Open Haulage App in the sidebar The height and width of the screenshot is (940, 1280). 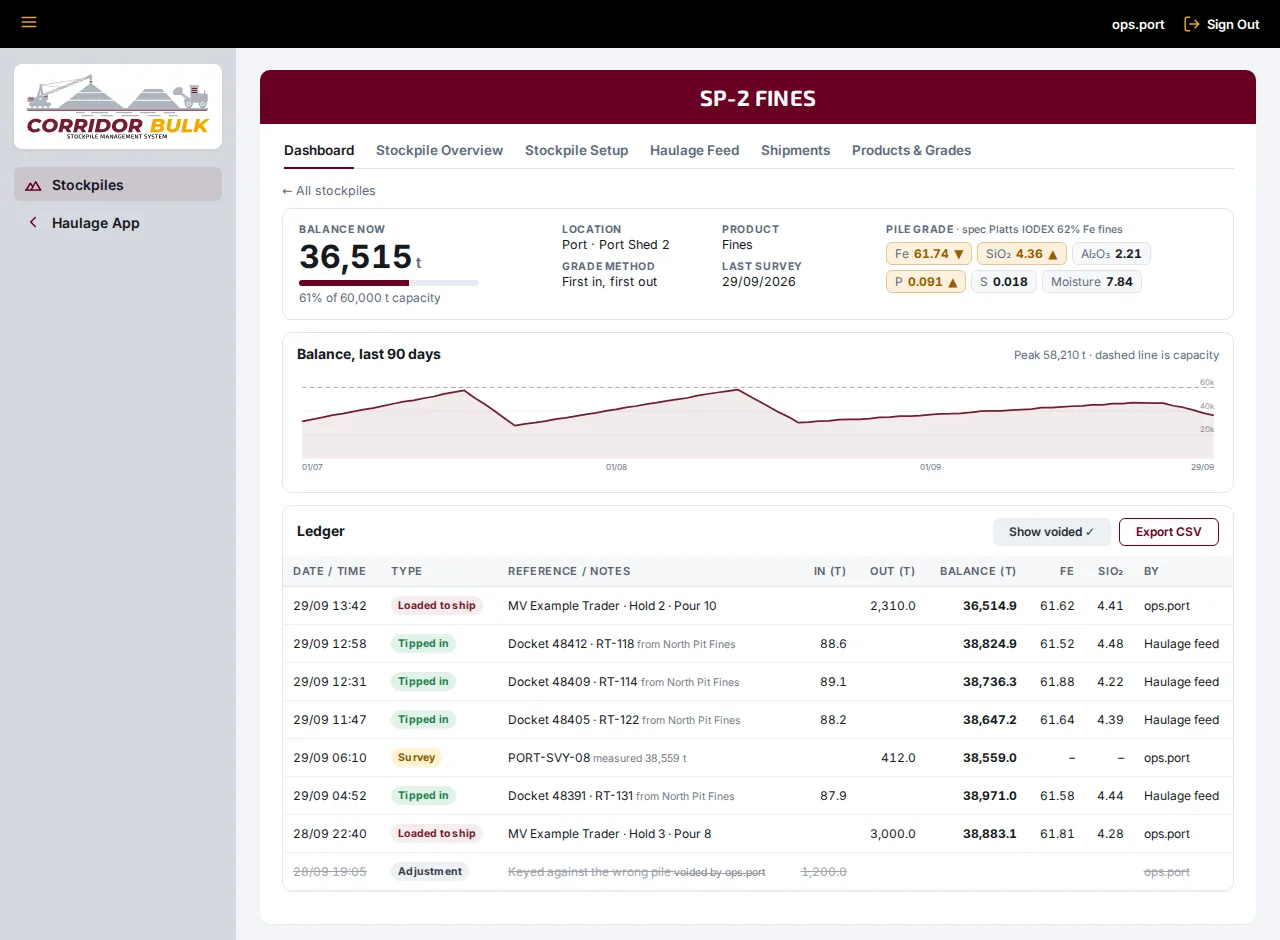(x=118, y=223)
